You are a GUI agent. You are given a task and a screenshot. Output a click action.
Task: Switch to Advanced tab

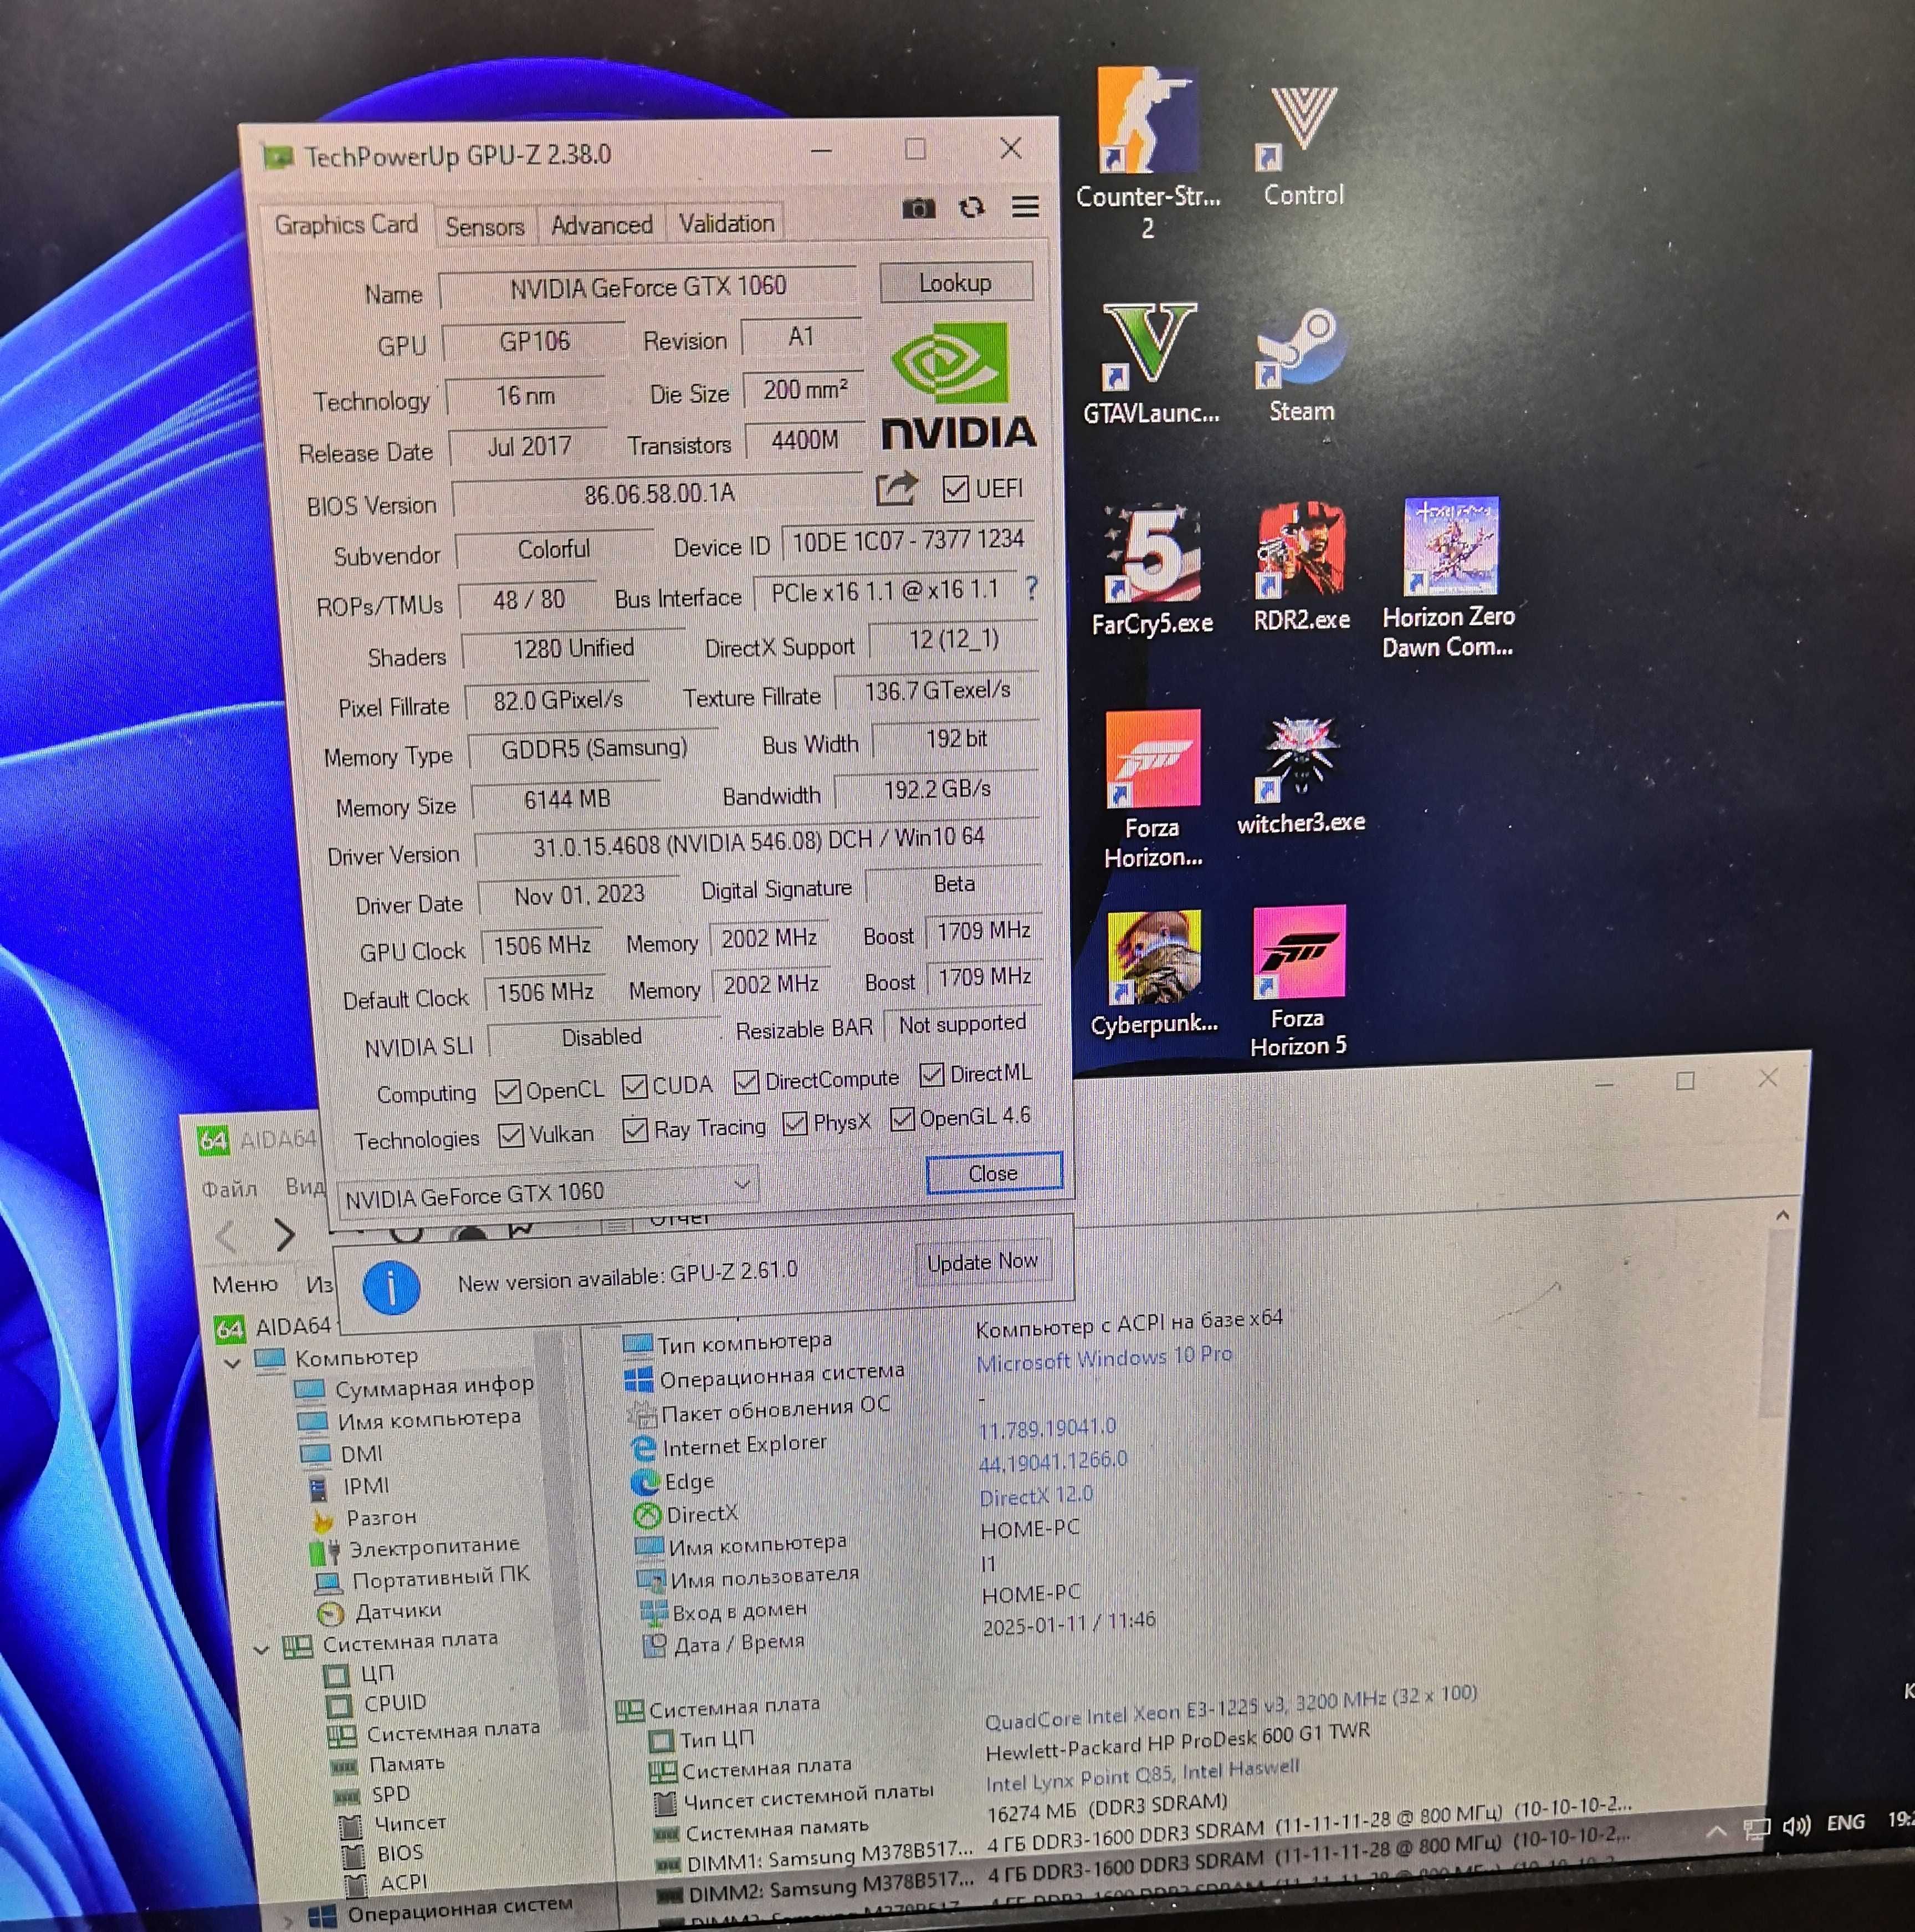click(602, 225)
